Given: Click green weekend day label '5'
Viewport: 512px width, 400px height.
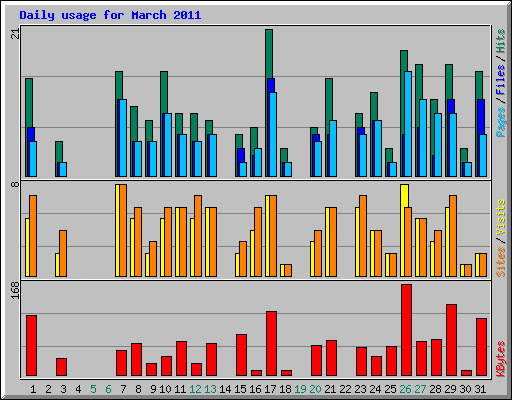Looking at the screenshot, I should 93,389.
